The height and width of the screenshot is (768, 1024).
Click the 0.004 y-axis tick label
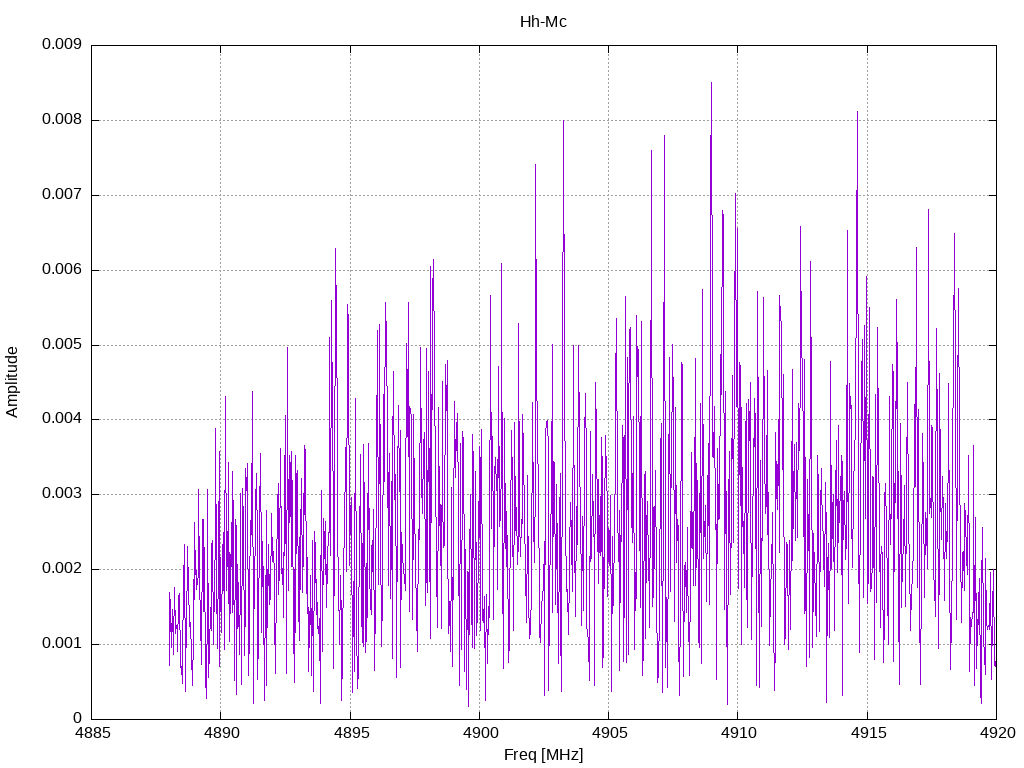(62, 419)
